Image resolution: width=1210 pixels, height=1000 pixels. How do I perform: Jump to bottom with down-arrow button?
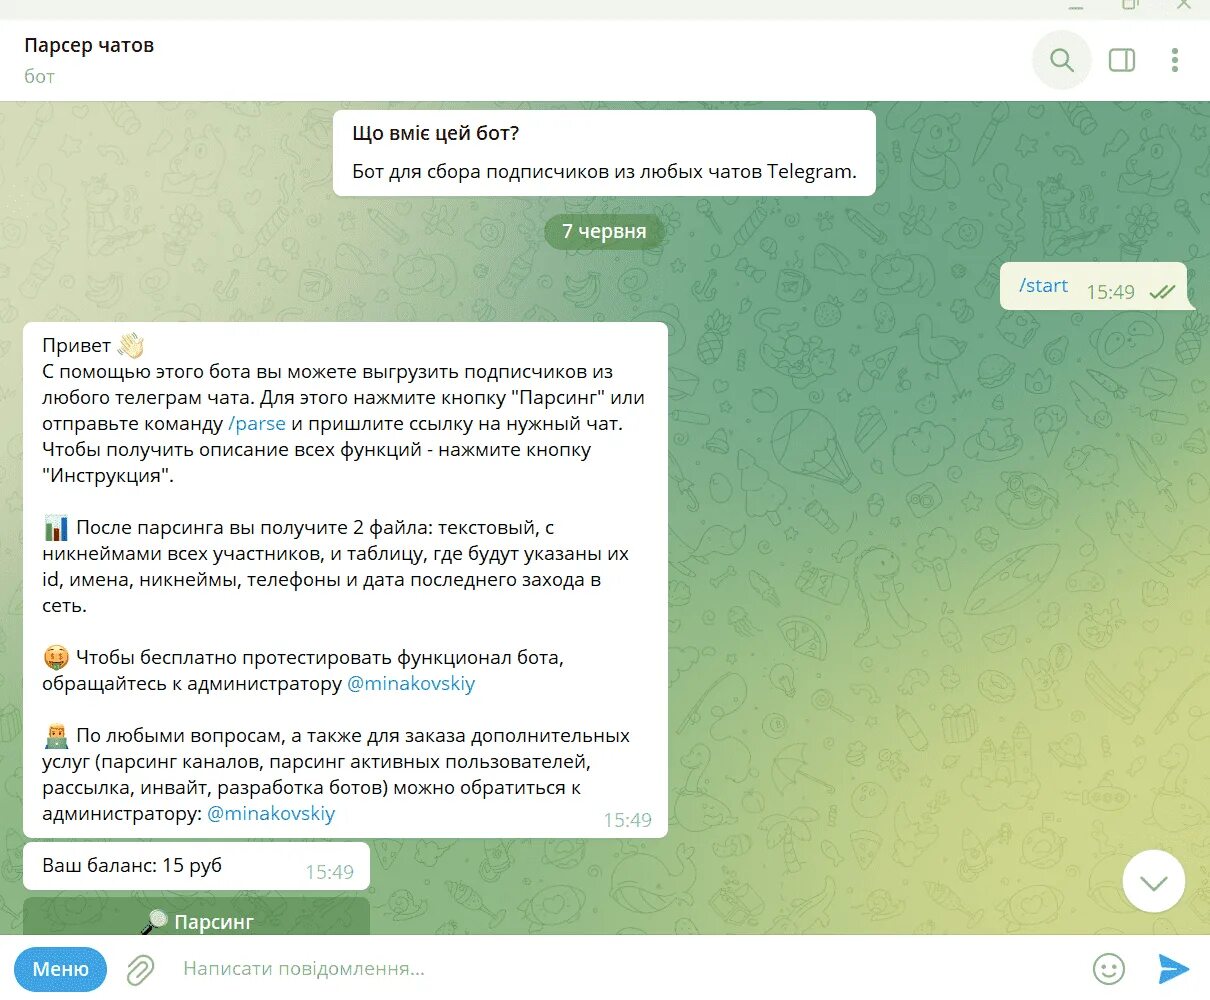(x=1154, y=882)
